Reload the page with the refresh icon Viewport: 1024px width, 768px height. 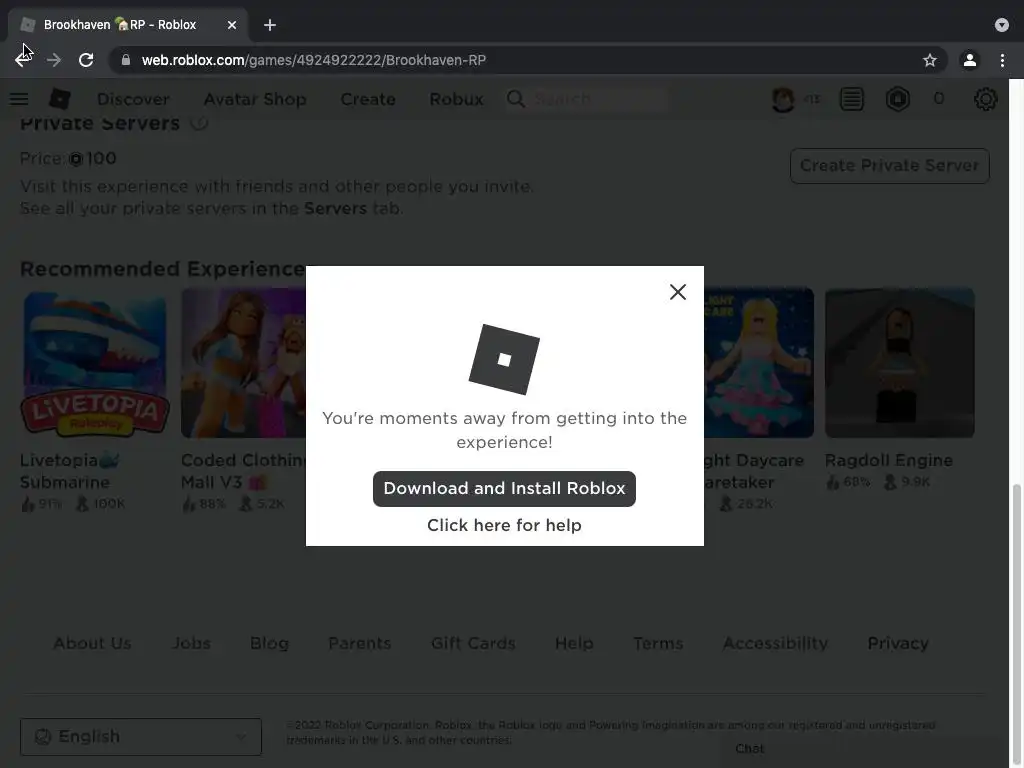(86, 60)
